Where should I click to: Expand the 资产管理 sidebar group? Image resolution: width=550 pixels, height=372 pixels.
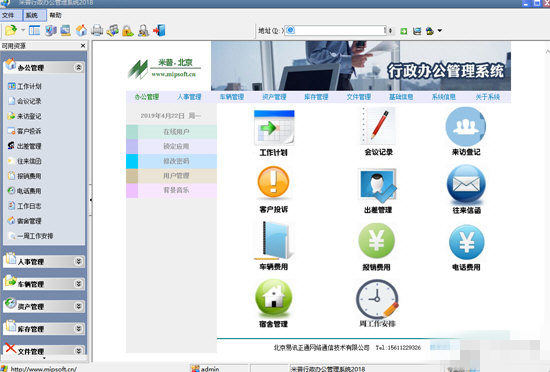(79, 306)
